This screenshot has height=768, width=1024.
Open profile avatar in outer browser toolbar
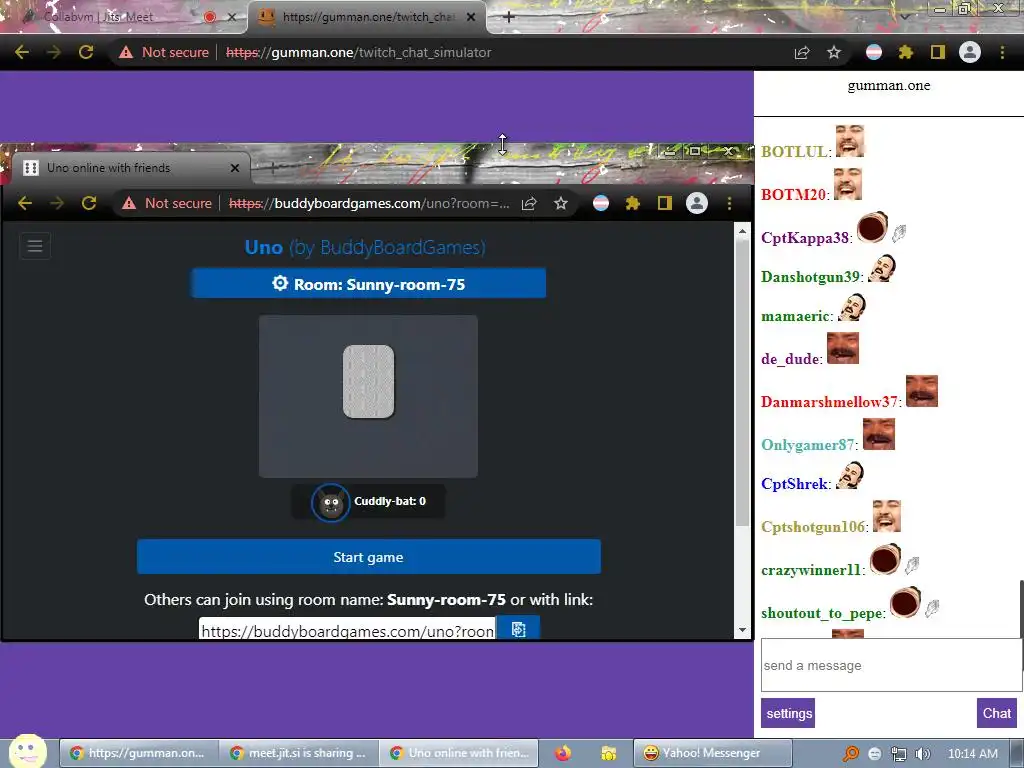coord(970,52)
